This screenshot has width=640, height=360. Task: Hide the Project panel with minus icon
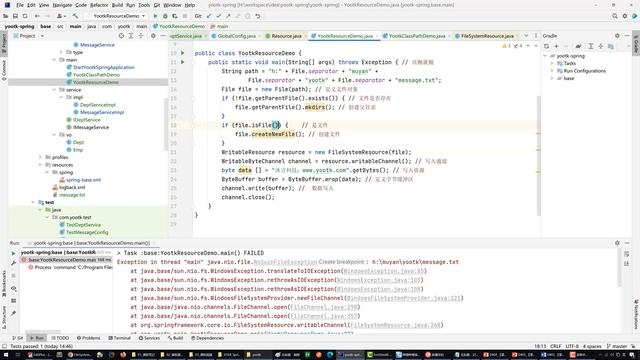(162, 36)
